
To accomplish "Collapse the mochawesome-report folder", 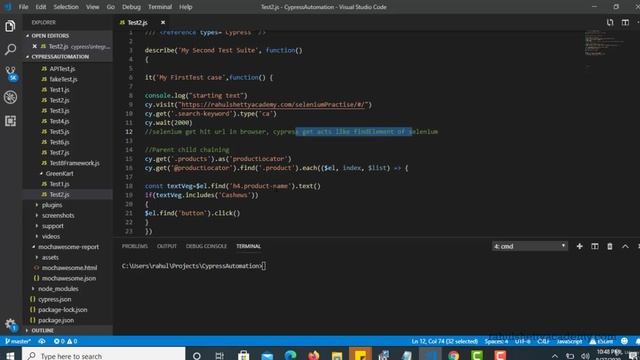I will coord(68,247).
